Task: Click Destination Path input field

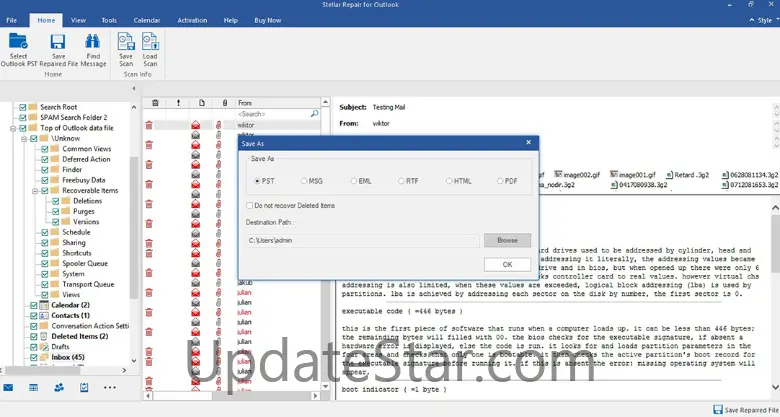Action: [x=363, y=240]
